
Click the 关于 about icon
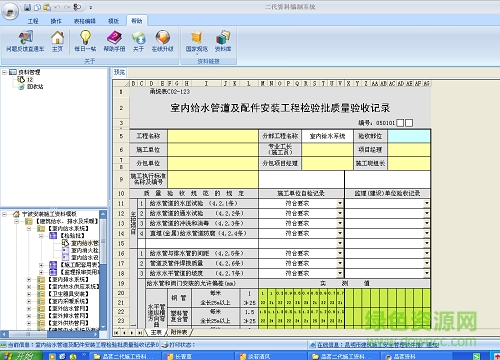coord(138,41)
